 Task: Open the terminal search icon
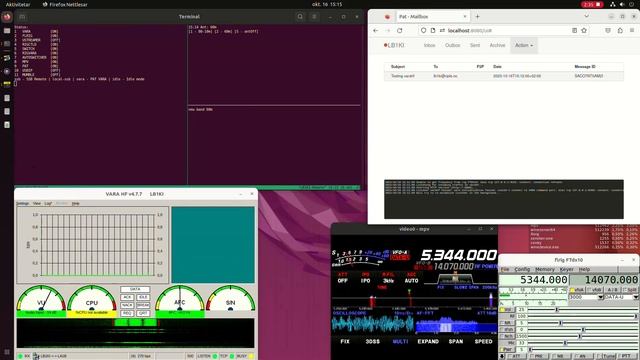pyautogui.click(x=300, y=17)
